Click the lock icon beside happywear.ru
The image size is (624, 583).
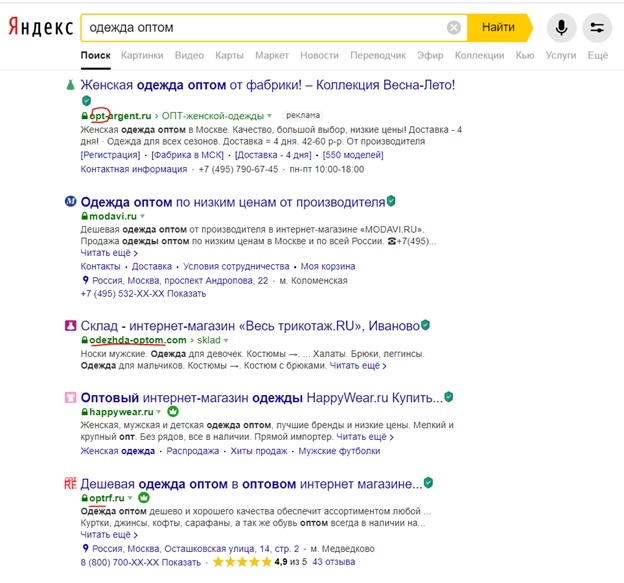click(84, 411)
